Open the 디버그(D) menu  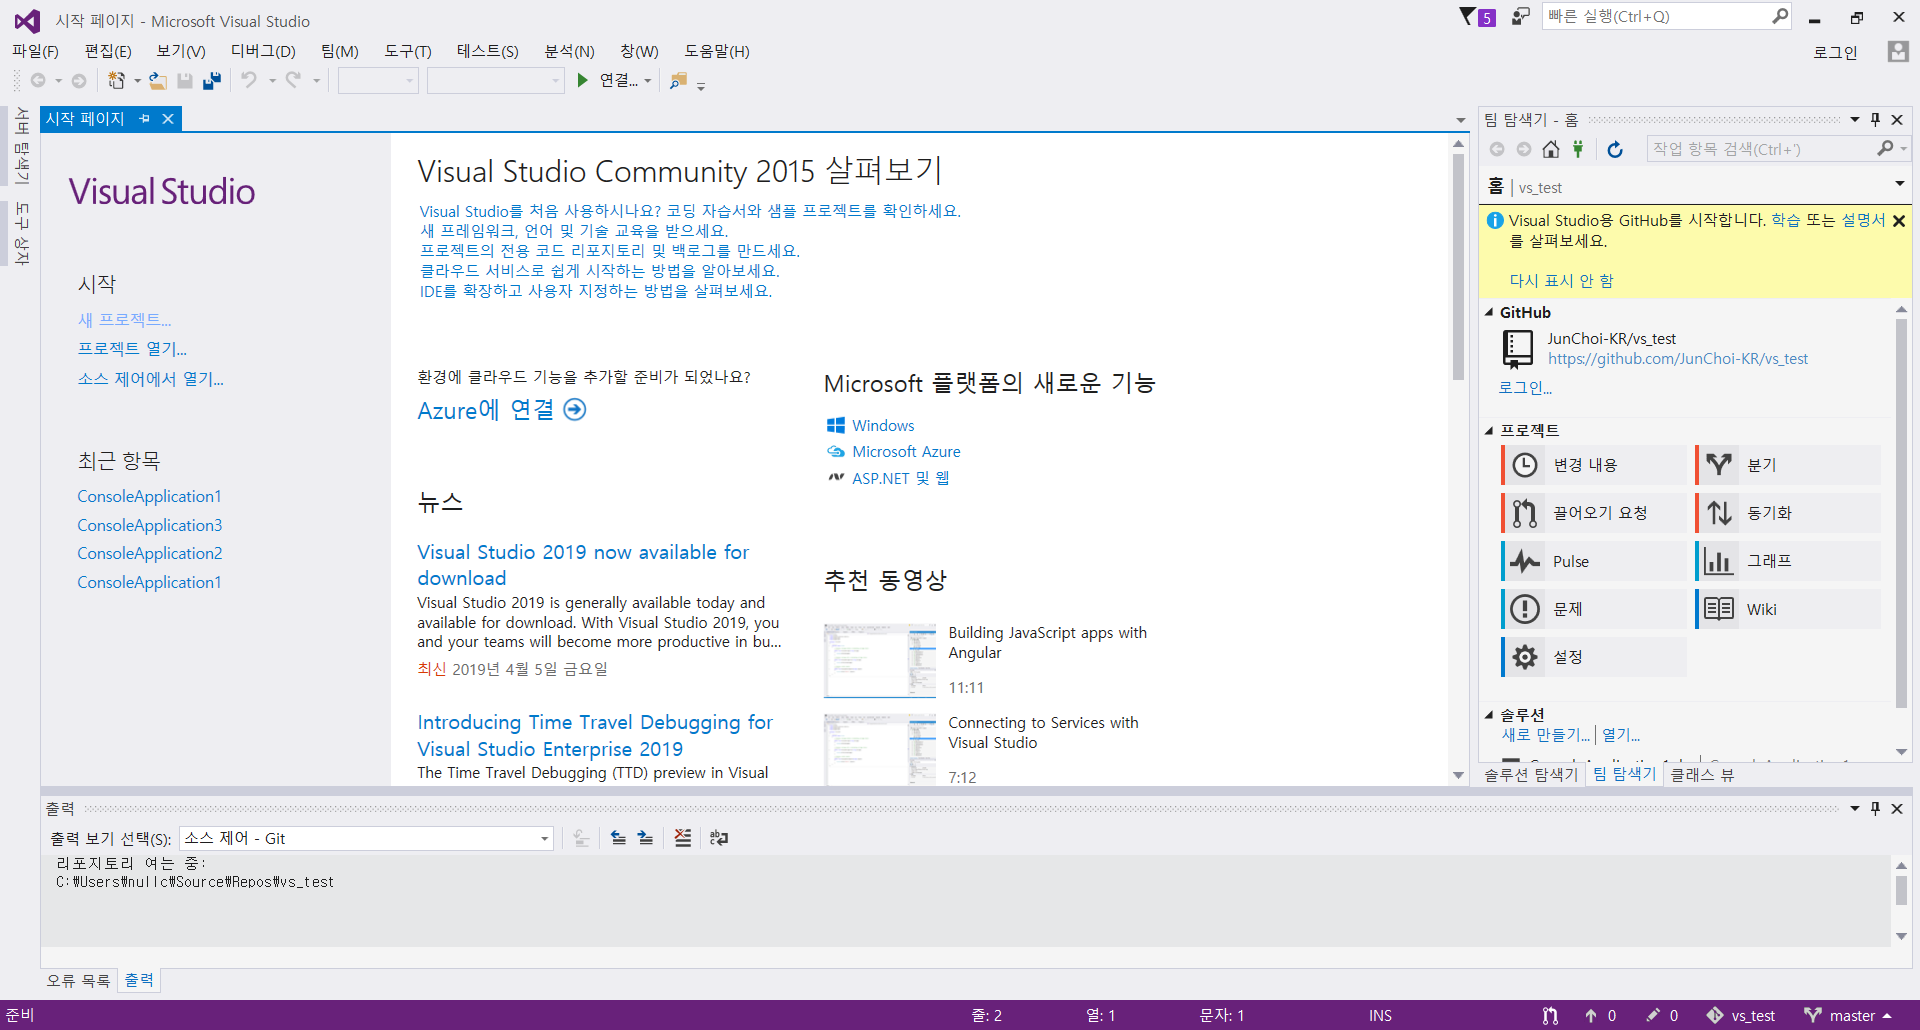pyautogui.click(x=263, y=51)
